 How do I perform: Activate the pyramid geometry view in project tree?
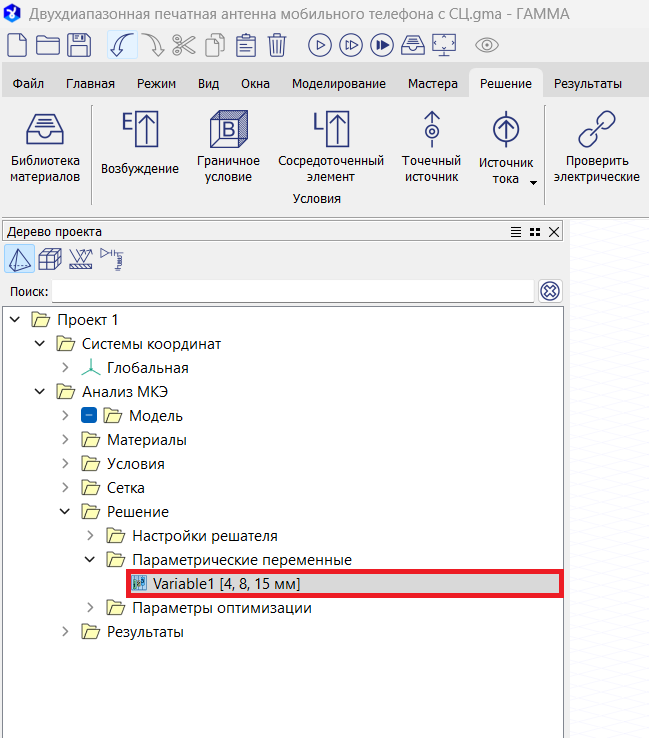click(20, 260)
